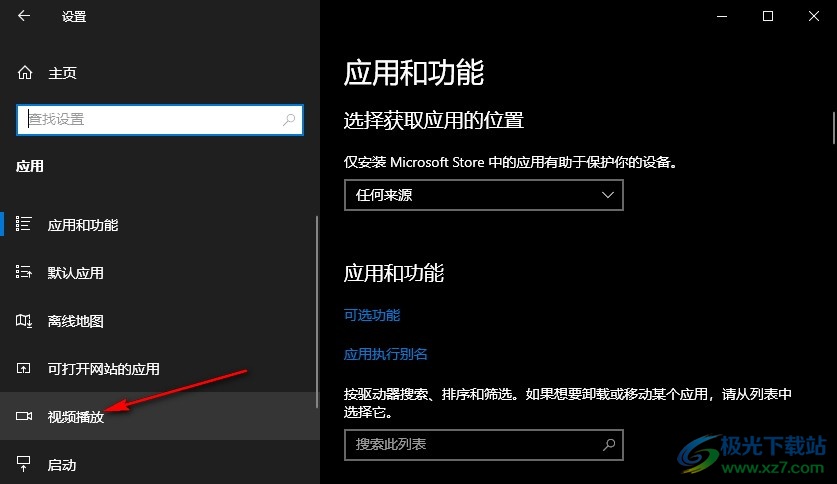Click the sidebar vertical scrollbar
Viewport: 837px width, 484px height.
317,312
